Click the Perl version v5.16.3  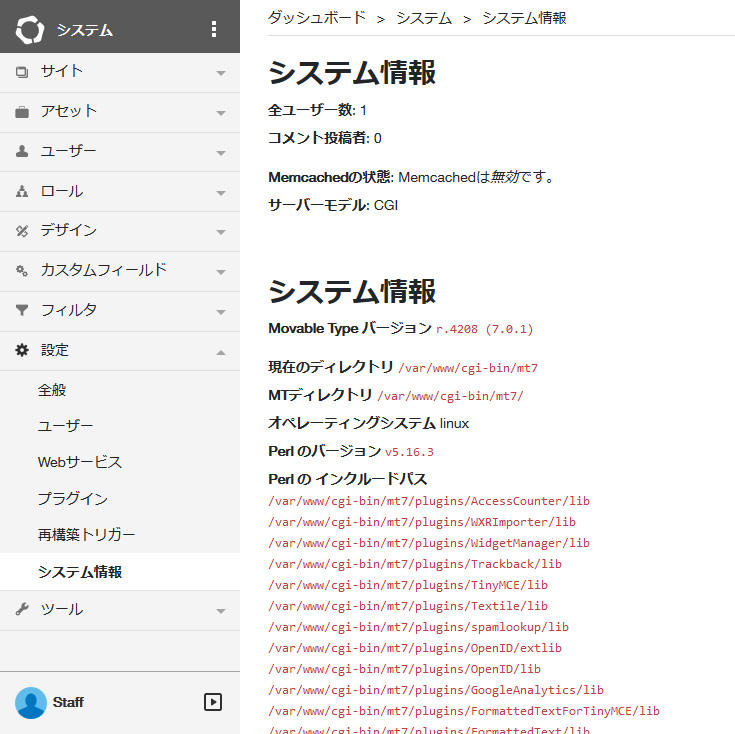[409, 452]
